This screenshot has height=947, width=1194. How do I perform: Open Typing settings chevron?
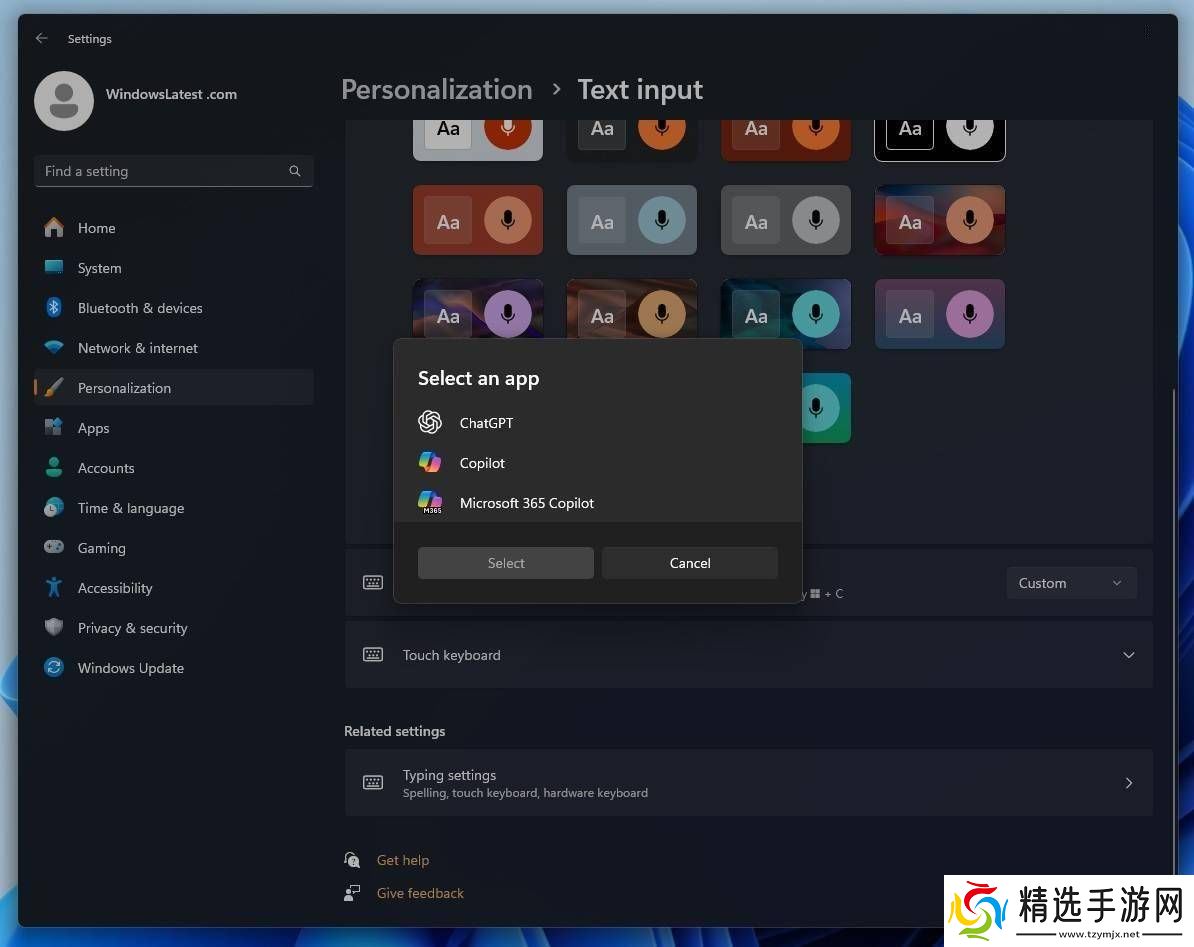[1128, 783]
